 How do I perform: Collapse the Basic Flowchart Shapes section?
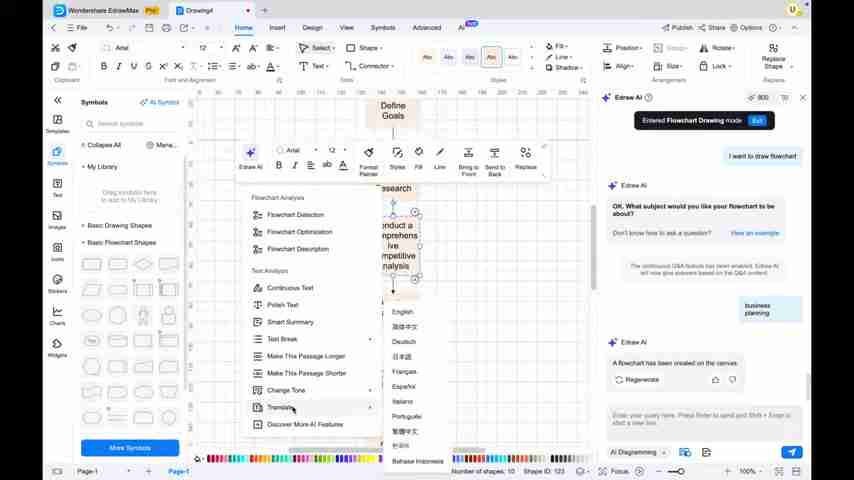pyautogui.click(x=83, y=242)
